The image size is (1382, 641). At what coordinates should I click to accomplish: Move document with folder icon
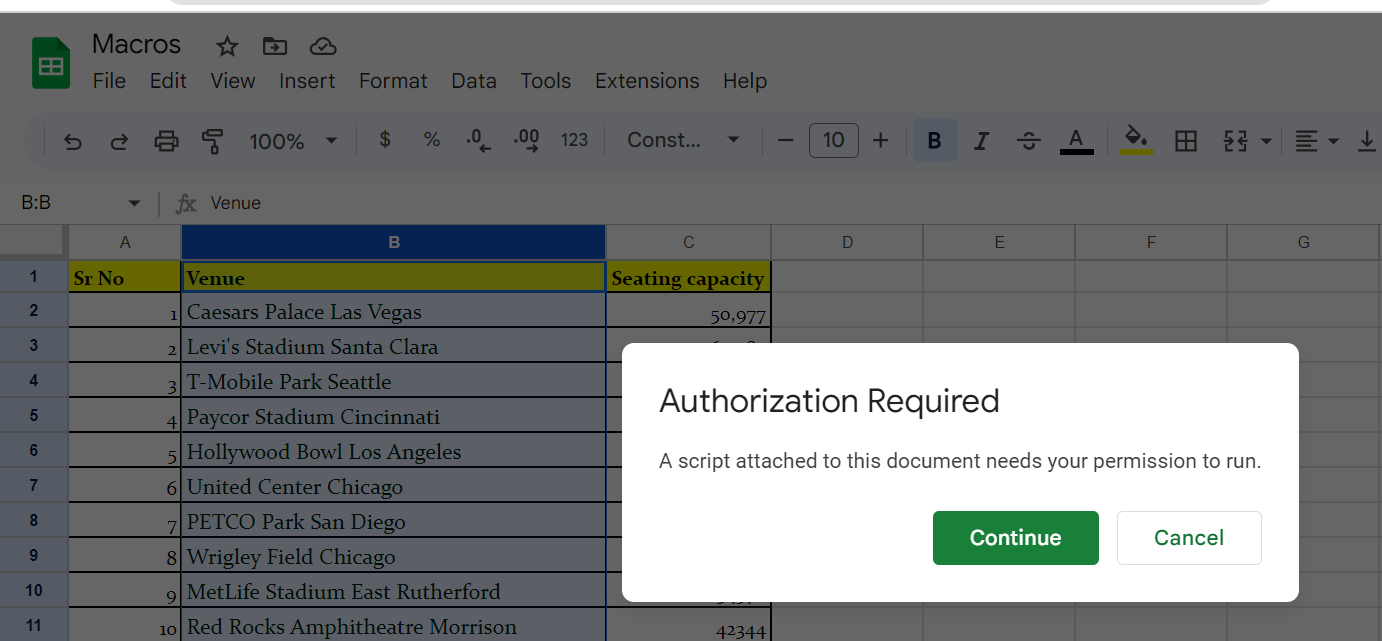pos(275,46)
